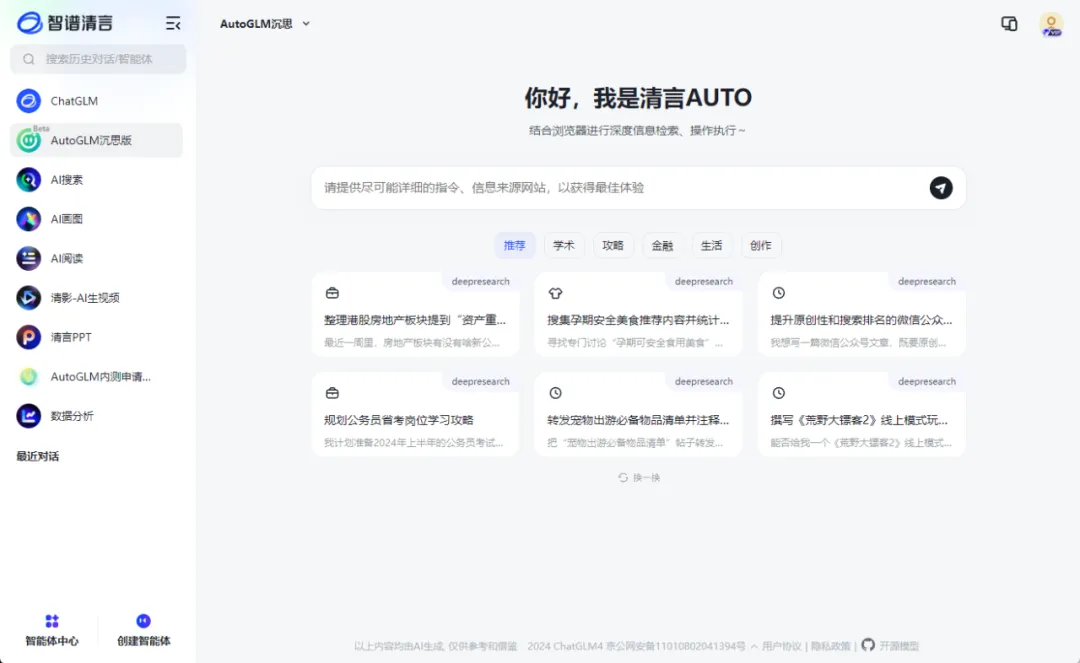The height and width of the screenshot is (663, 1080).
Task: Click the clock icon on 转发宠物出游 card
Action: pos(555,393)
